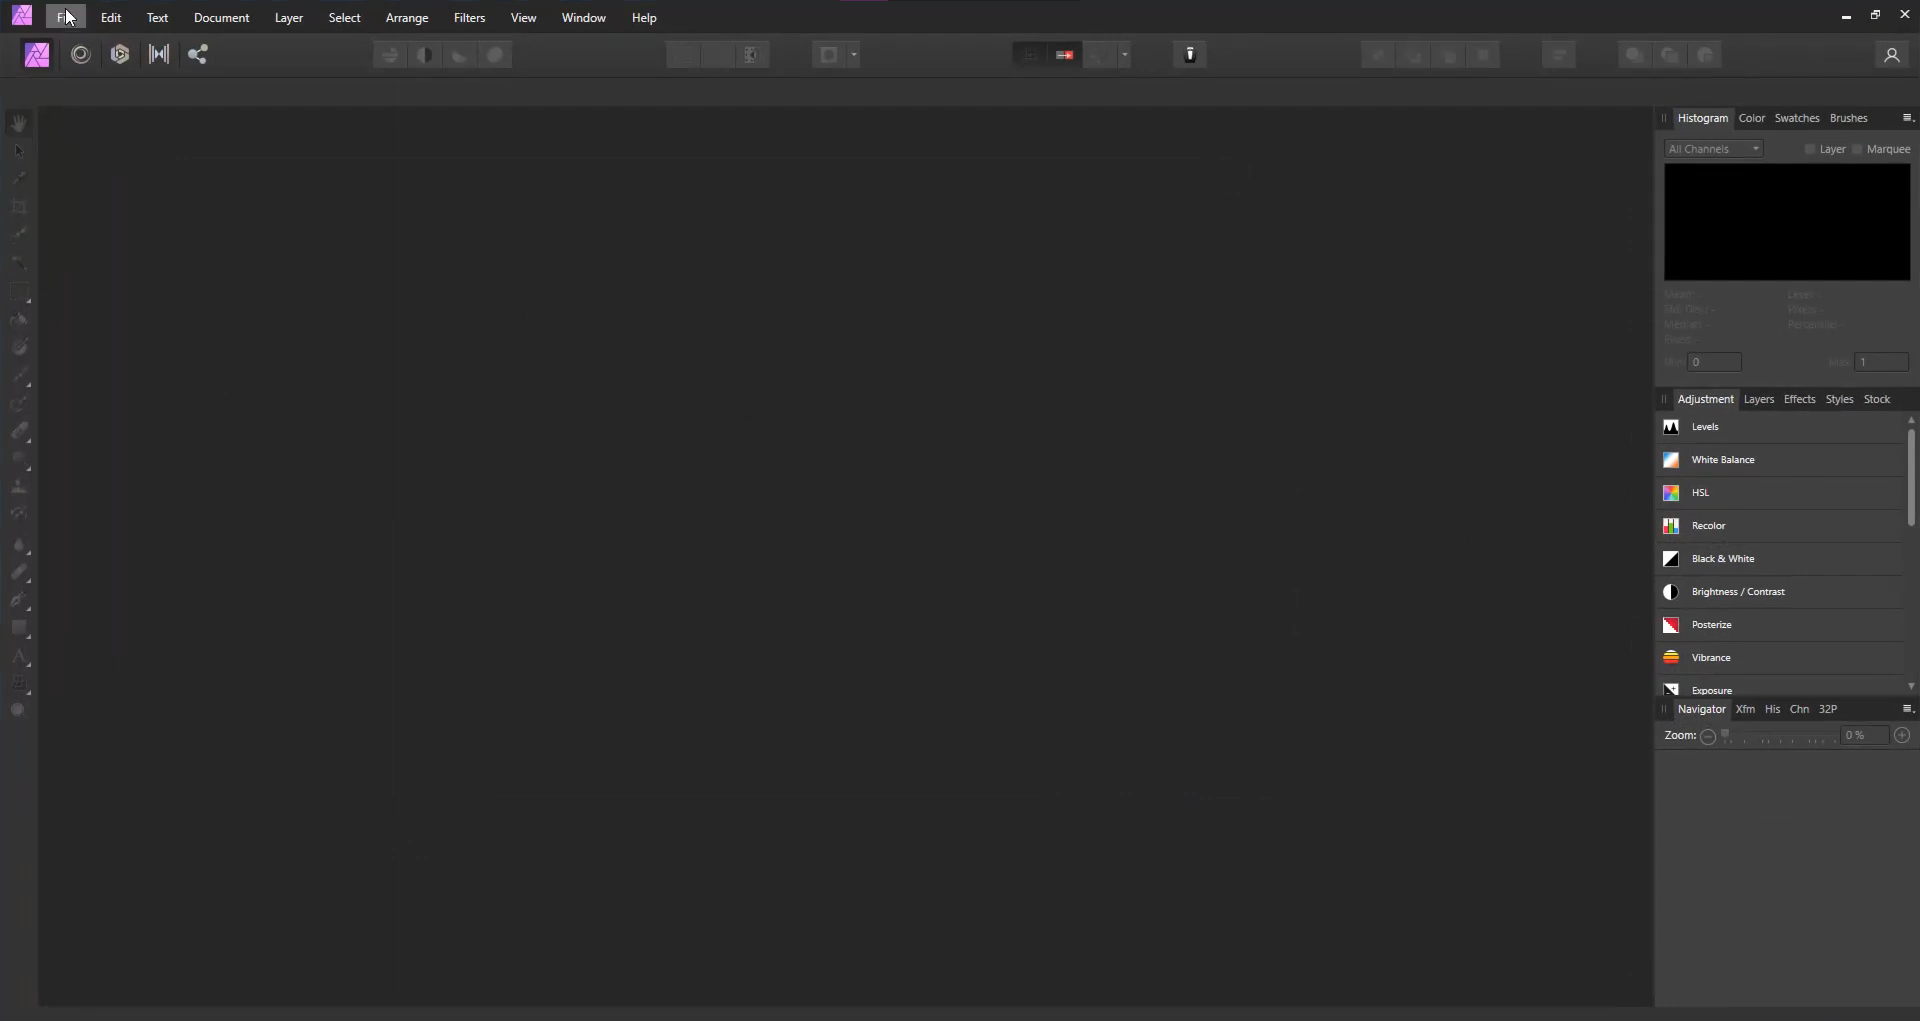Click the histogram Min value field
This screenshot has height=1021, width=1920.
point(1715,362)
